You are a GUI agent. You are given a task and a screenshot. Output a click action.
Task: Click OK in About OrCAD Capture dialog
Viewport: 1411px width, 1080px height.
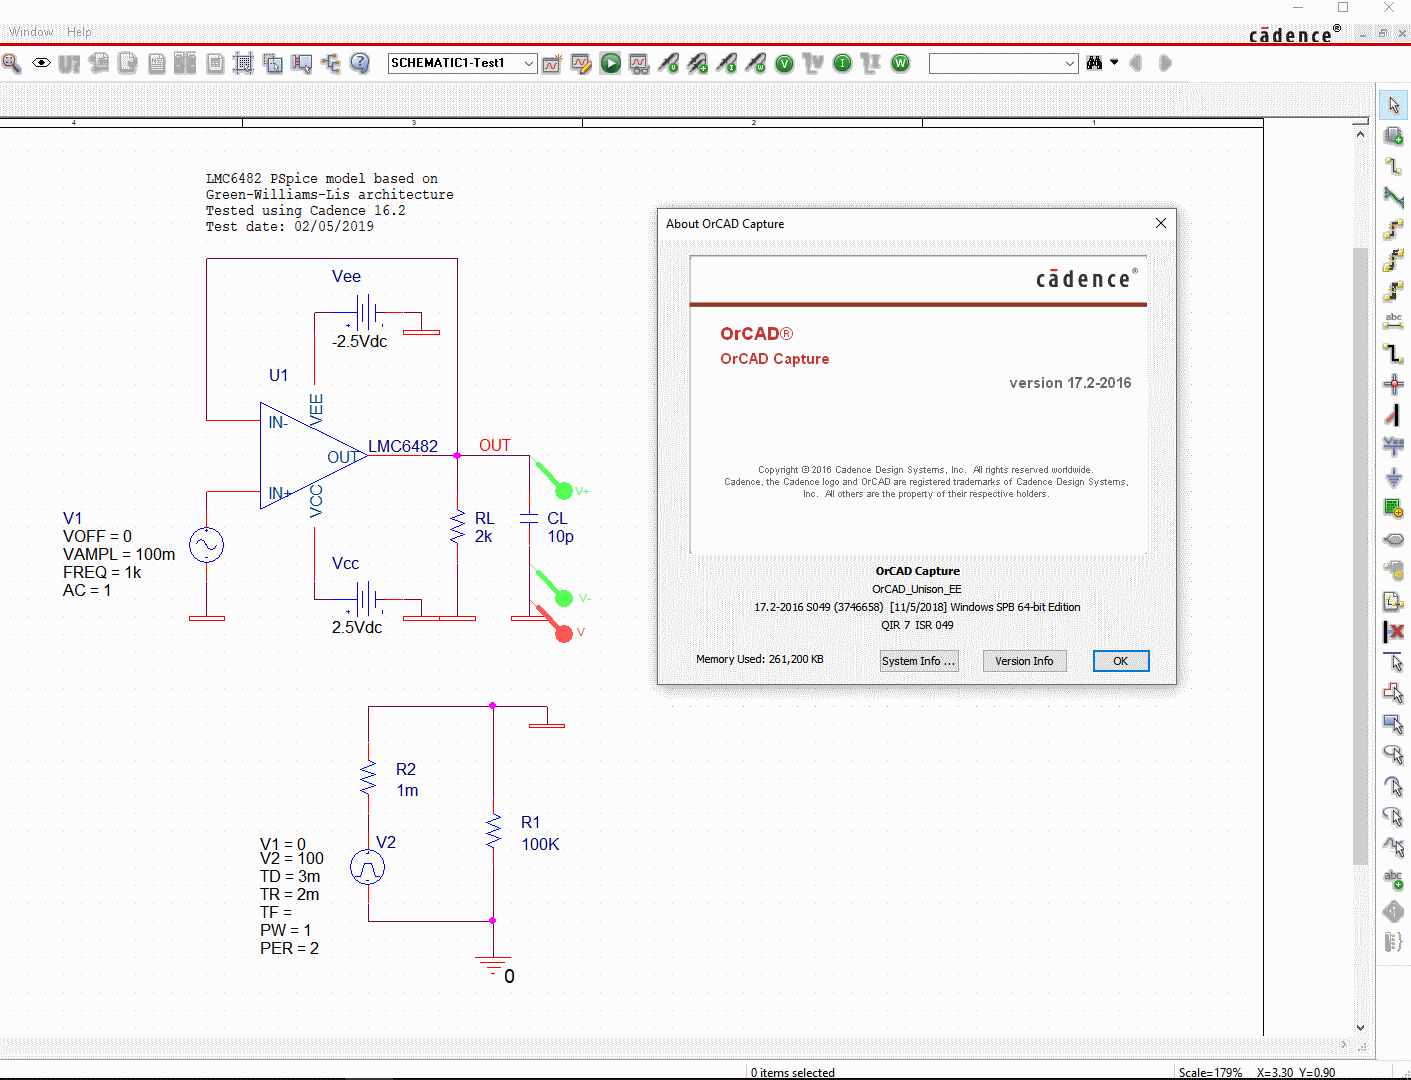[x=1121, y=661]
